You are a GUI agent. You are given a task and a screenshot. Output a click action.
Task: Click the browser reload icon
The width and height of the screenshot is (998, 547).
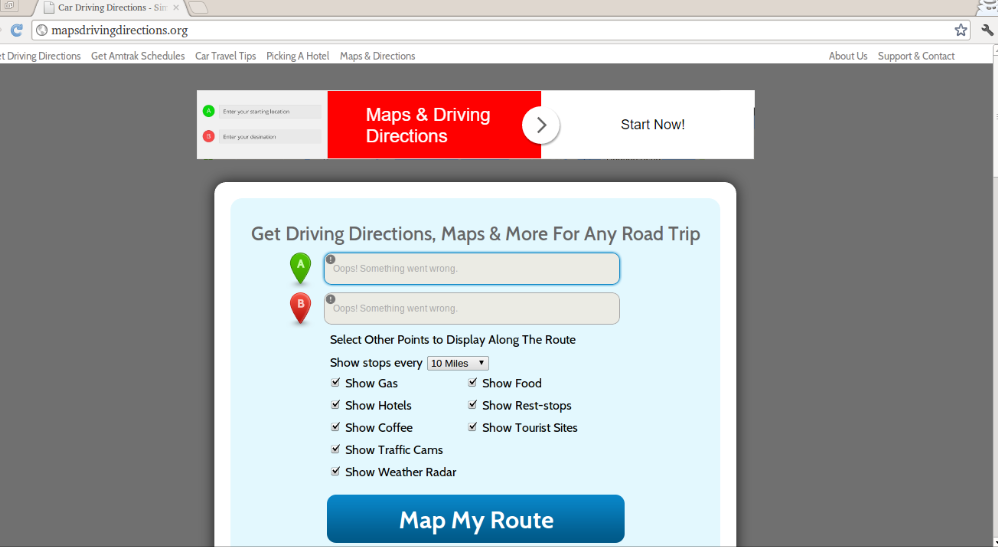(17, 30)
